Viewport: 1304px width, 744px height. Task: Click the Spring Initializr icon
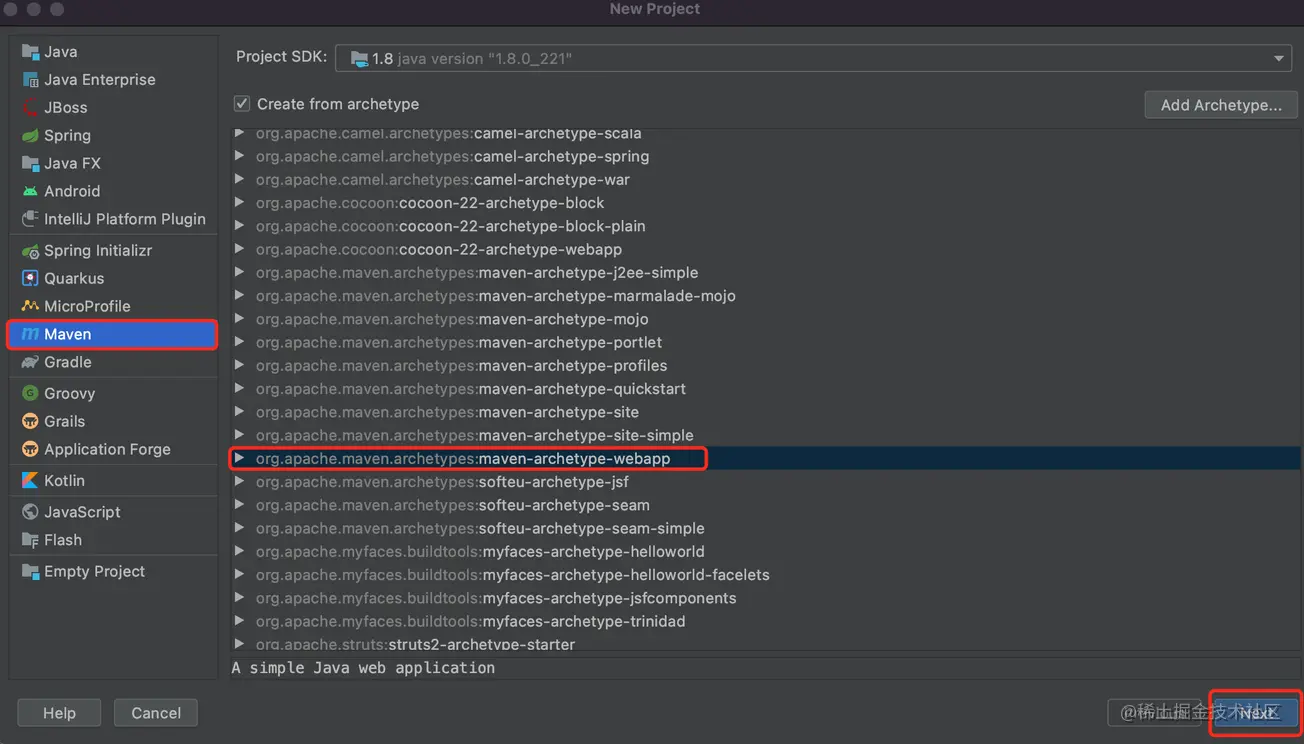point(30,251)
